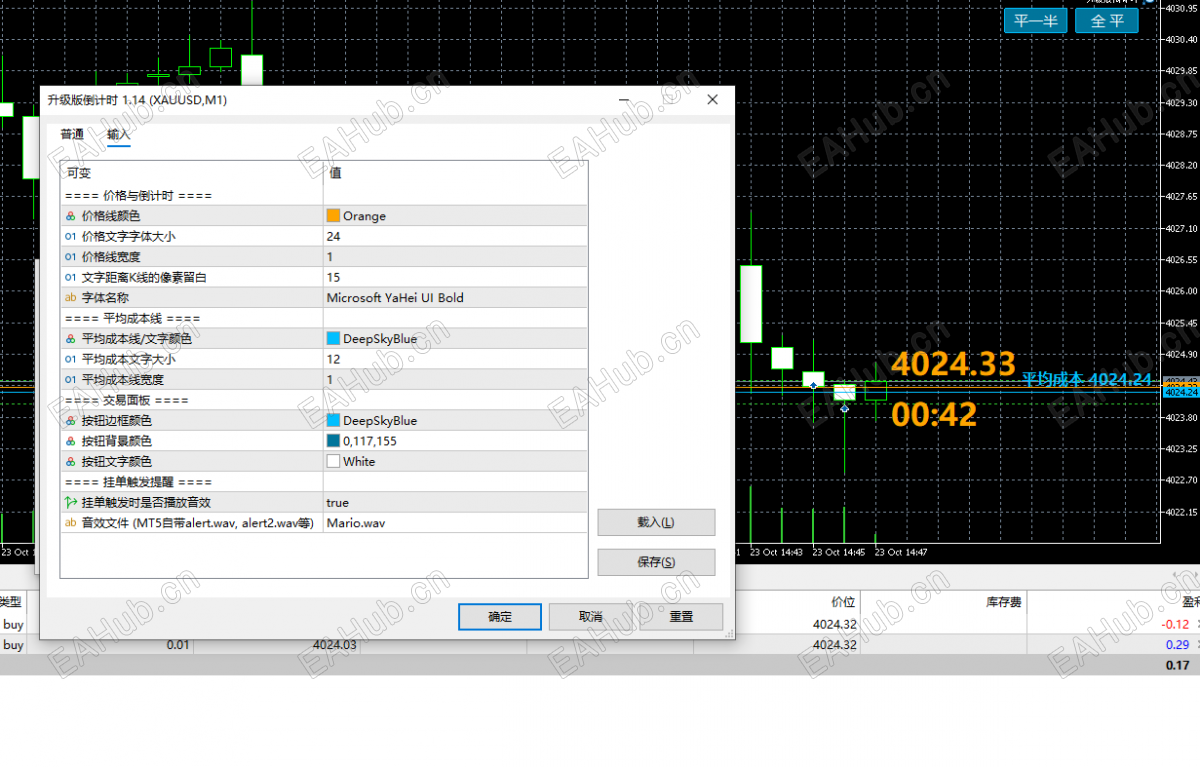
Task: Switch to the 普通 tab
Action: (72, 134)
